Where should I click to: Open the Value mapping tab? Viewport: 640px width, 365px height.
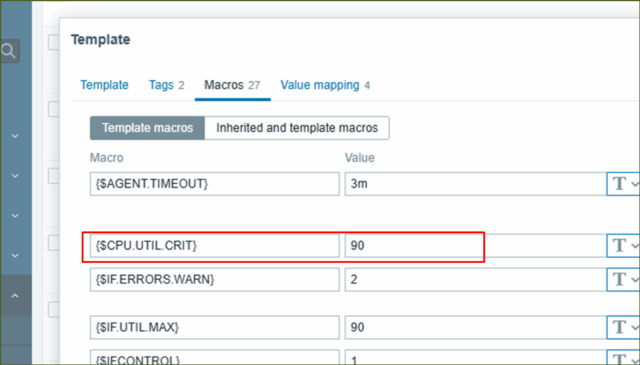click(325, 85)
